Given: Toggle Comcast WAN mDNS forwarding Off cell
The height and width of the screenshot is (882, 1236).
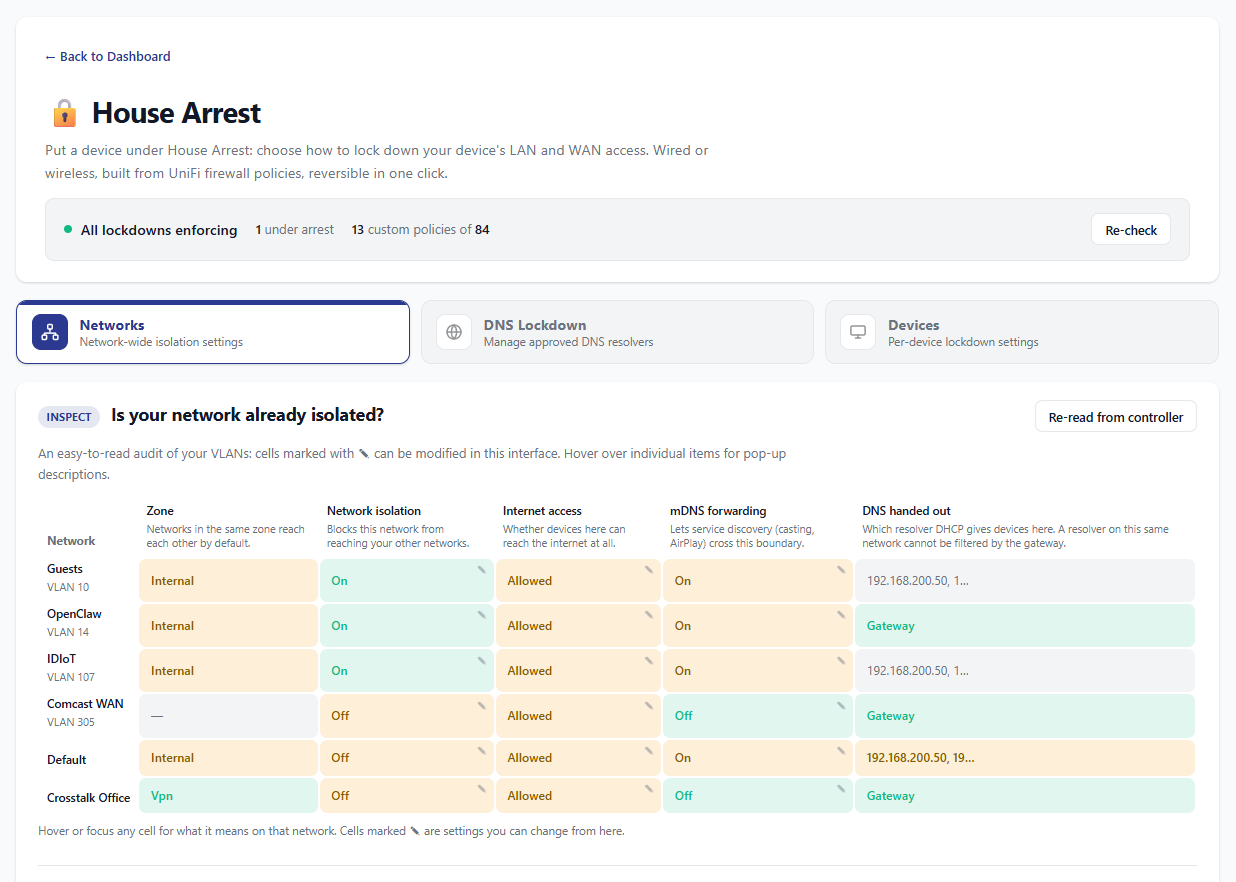Looking at the screenshot, I should coord(757,715).
